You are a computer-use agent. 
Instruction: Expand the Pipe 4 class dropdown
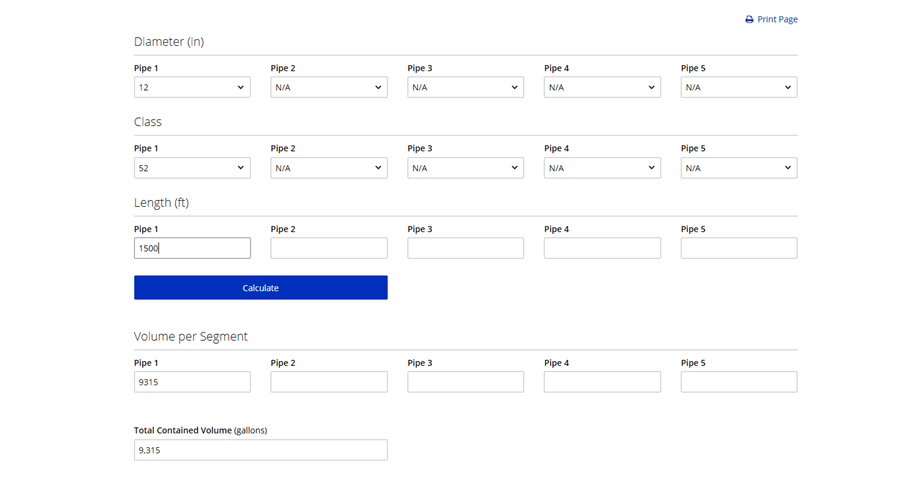[602, 168]
